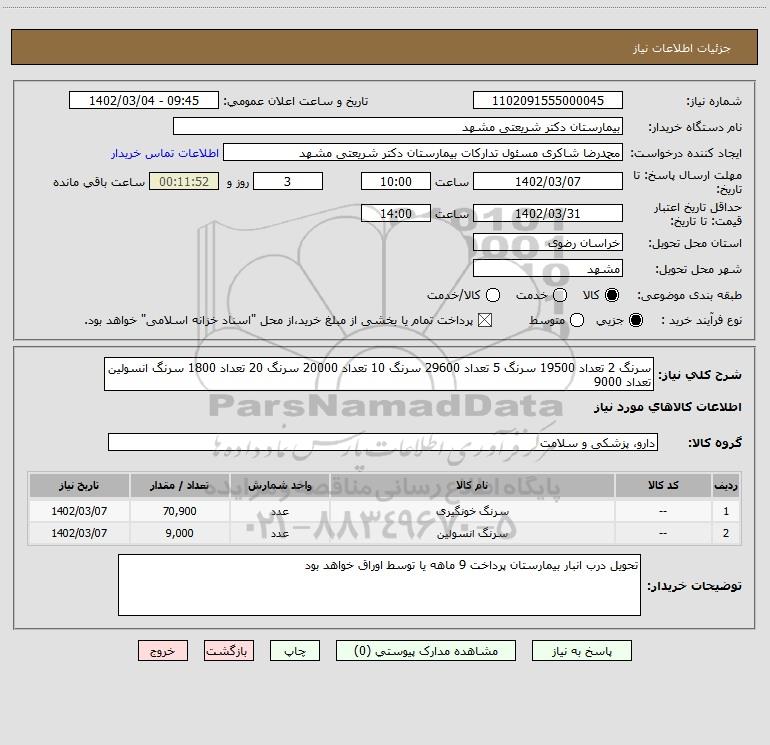Click the بازگشت back button
This screenshot has width=770, height=745.
pyautogui.click(x=227, y=650)
